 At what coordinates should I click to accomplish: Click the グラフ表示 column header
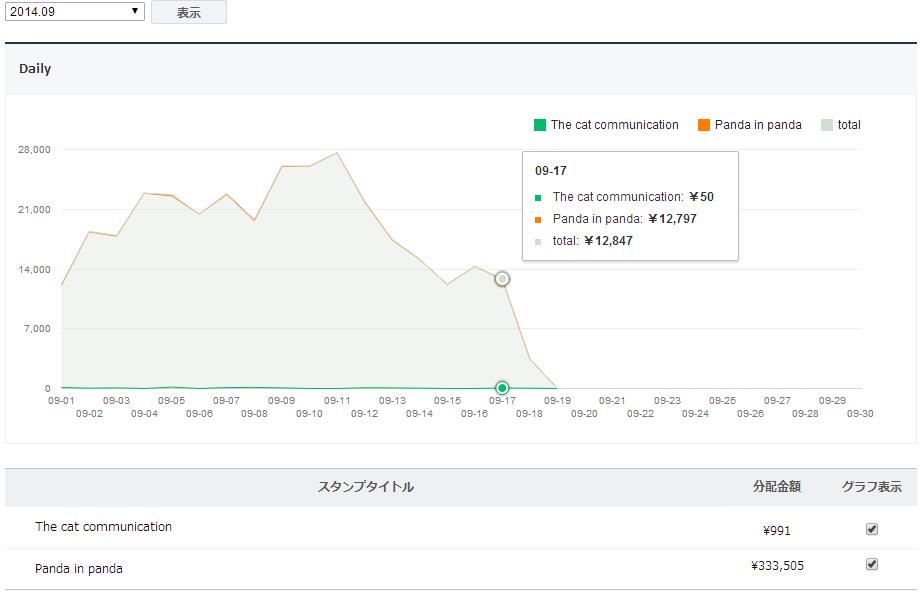[x=871, y=487]
